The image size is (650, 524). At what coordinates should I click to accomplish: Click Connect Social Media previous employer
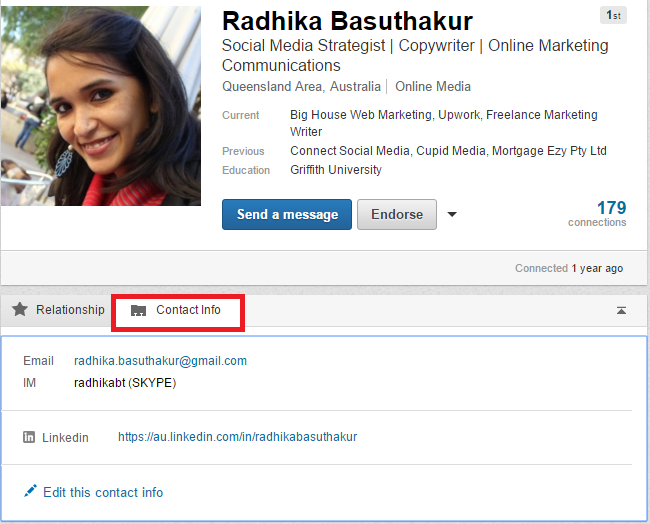pyautogui.click(x=350, y=150)
